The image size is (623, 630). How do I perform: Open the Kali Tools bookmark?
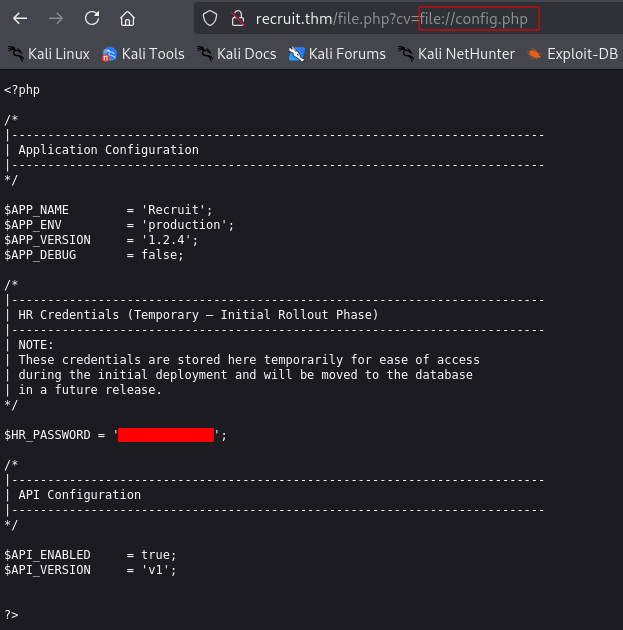point(143,54)
